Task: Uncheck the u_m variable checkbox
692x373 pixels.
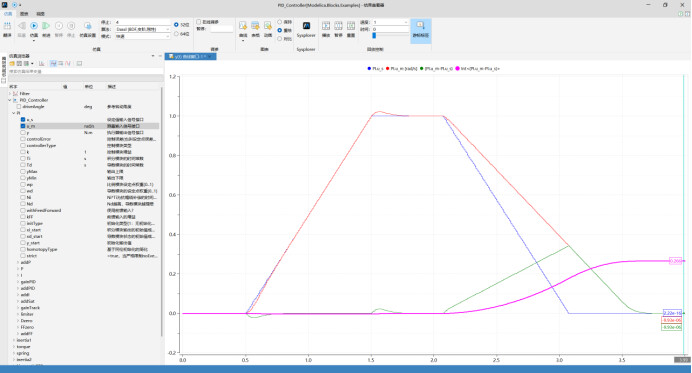Action: [23, 126]
